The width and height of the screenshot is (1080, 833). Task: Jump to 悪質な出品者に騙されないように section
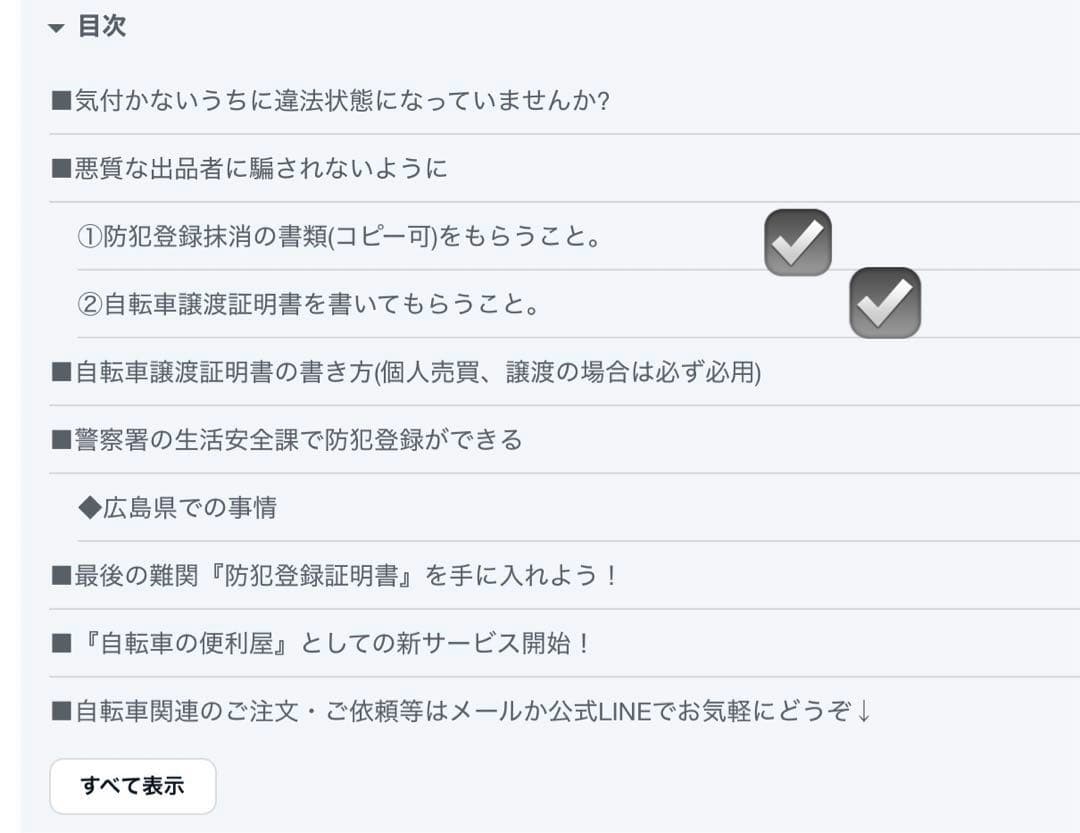(x=260, y=168)
